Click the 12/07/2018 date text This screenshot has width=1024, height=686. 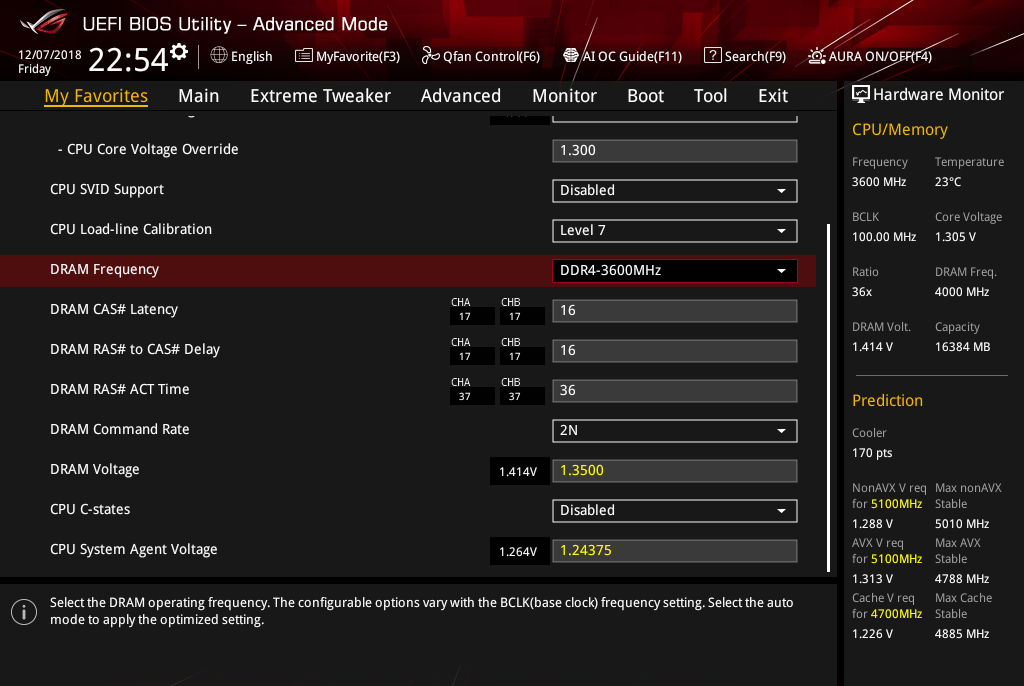[x=50, y=55]
